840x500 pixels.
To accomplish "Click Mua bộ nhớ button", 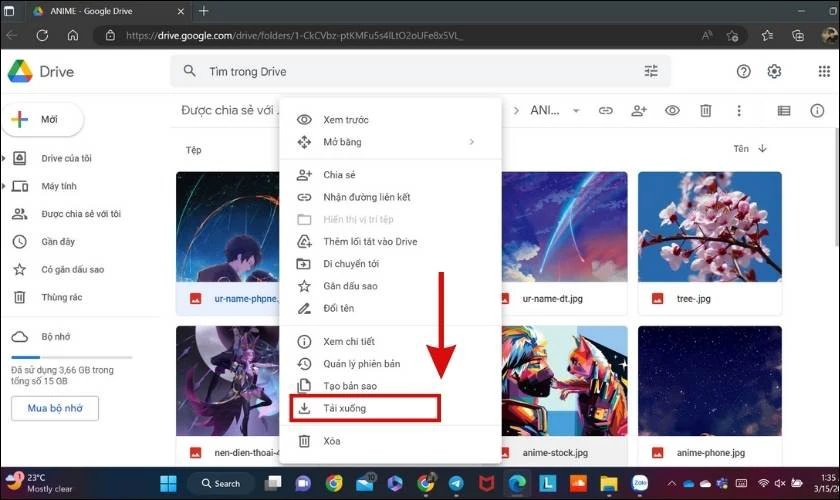I will [55, 408].
